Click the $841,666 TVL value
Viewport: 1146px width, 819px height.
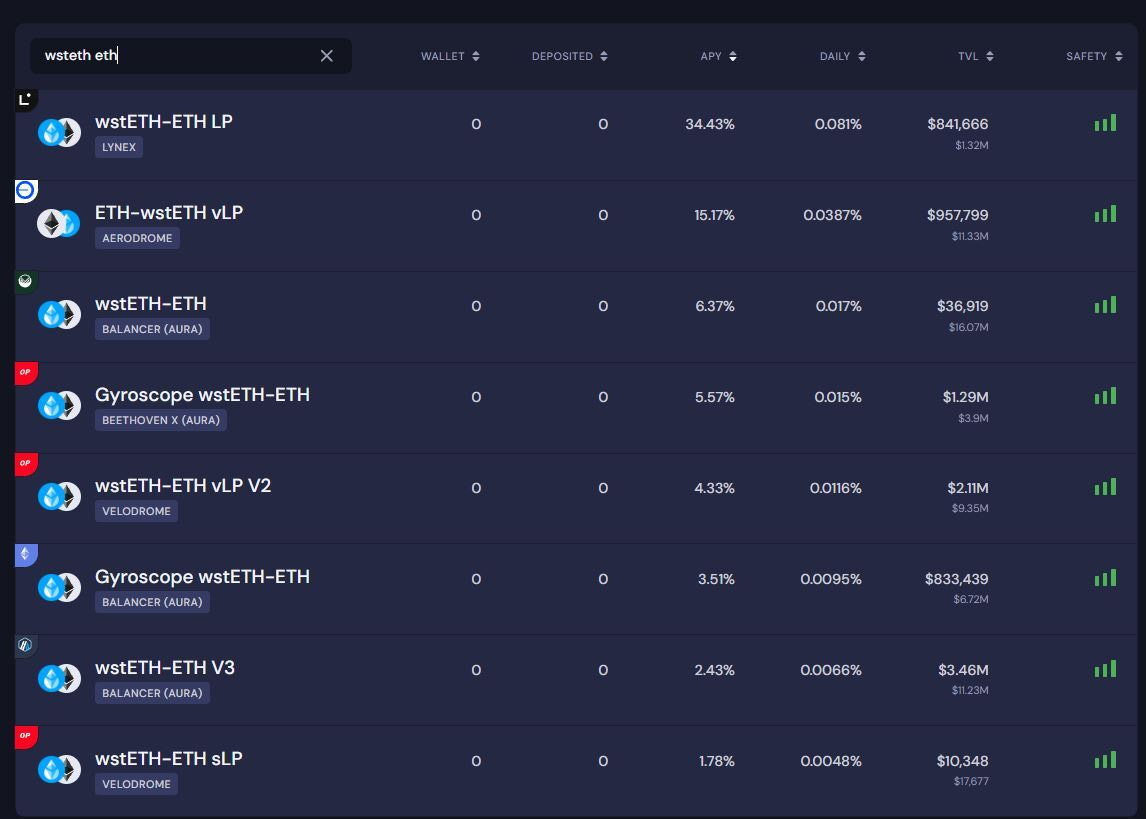point(957,124)
